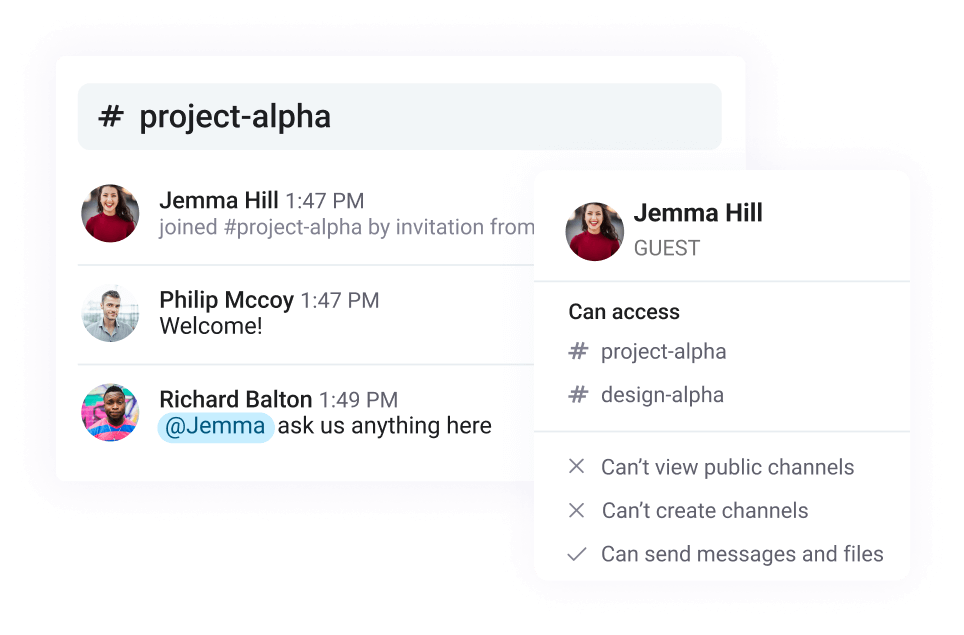Expand the Can access section
Image resolution: width=964 pixels, height=635 pixels.
point(623,312)
